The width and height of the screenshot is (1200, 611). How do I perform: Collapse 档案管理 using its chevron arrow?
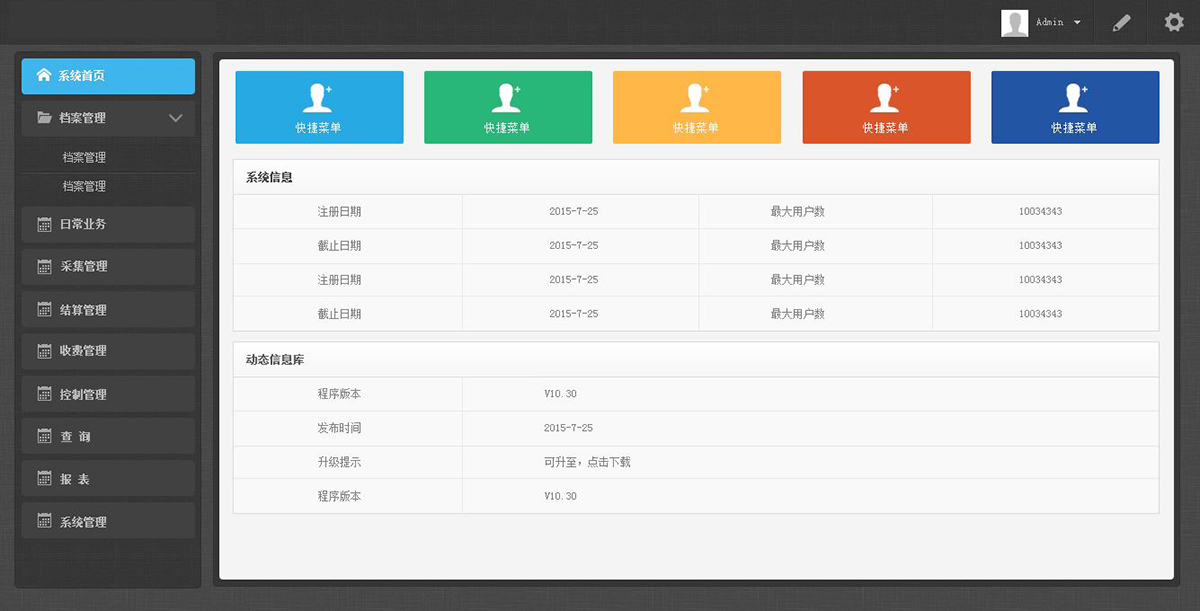[x=176, y=118]
